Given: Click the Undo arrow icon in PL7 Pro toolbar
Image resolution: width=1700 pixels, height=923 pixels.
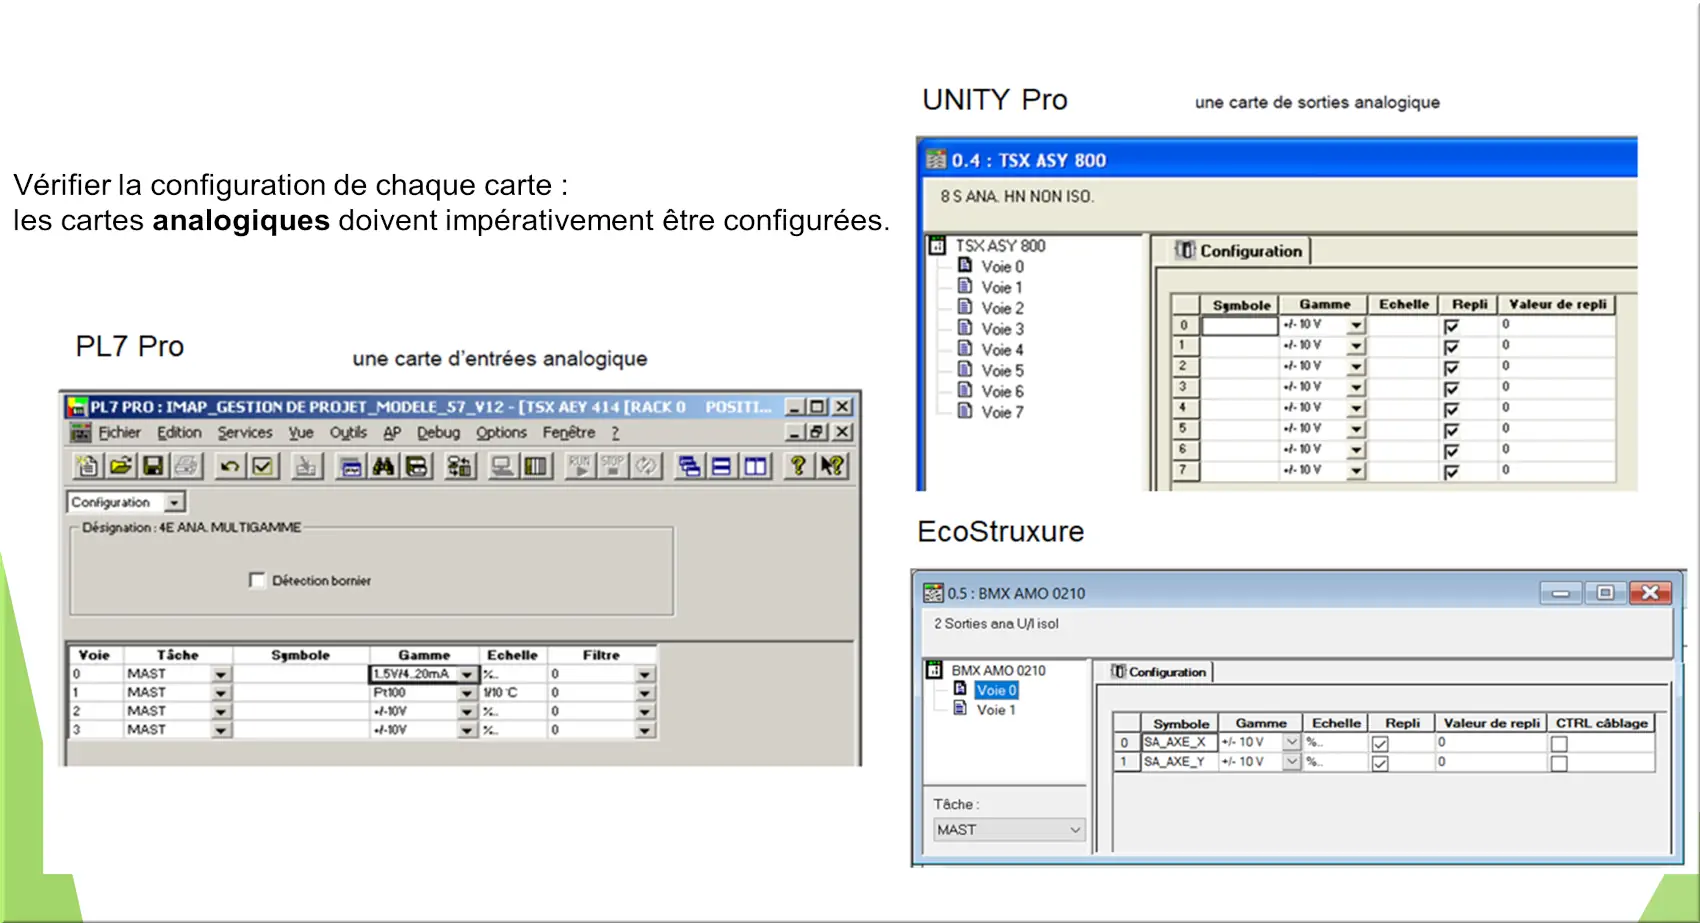Looking at the screenshot, I should [230, 466].
